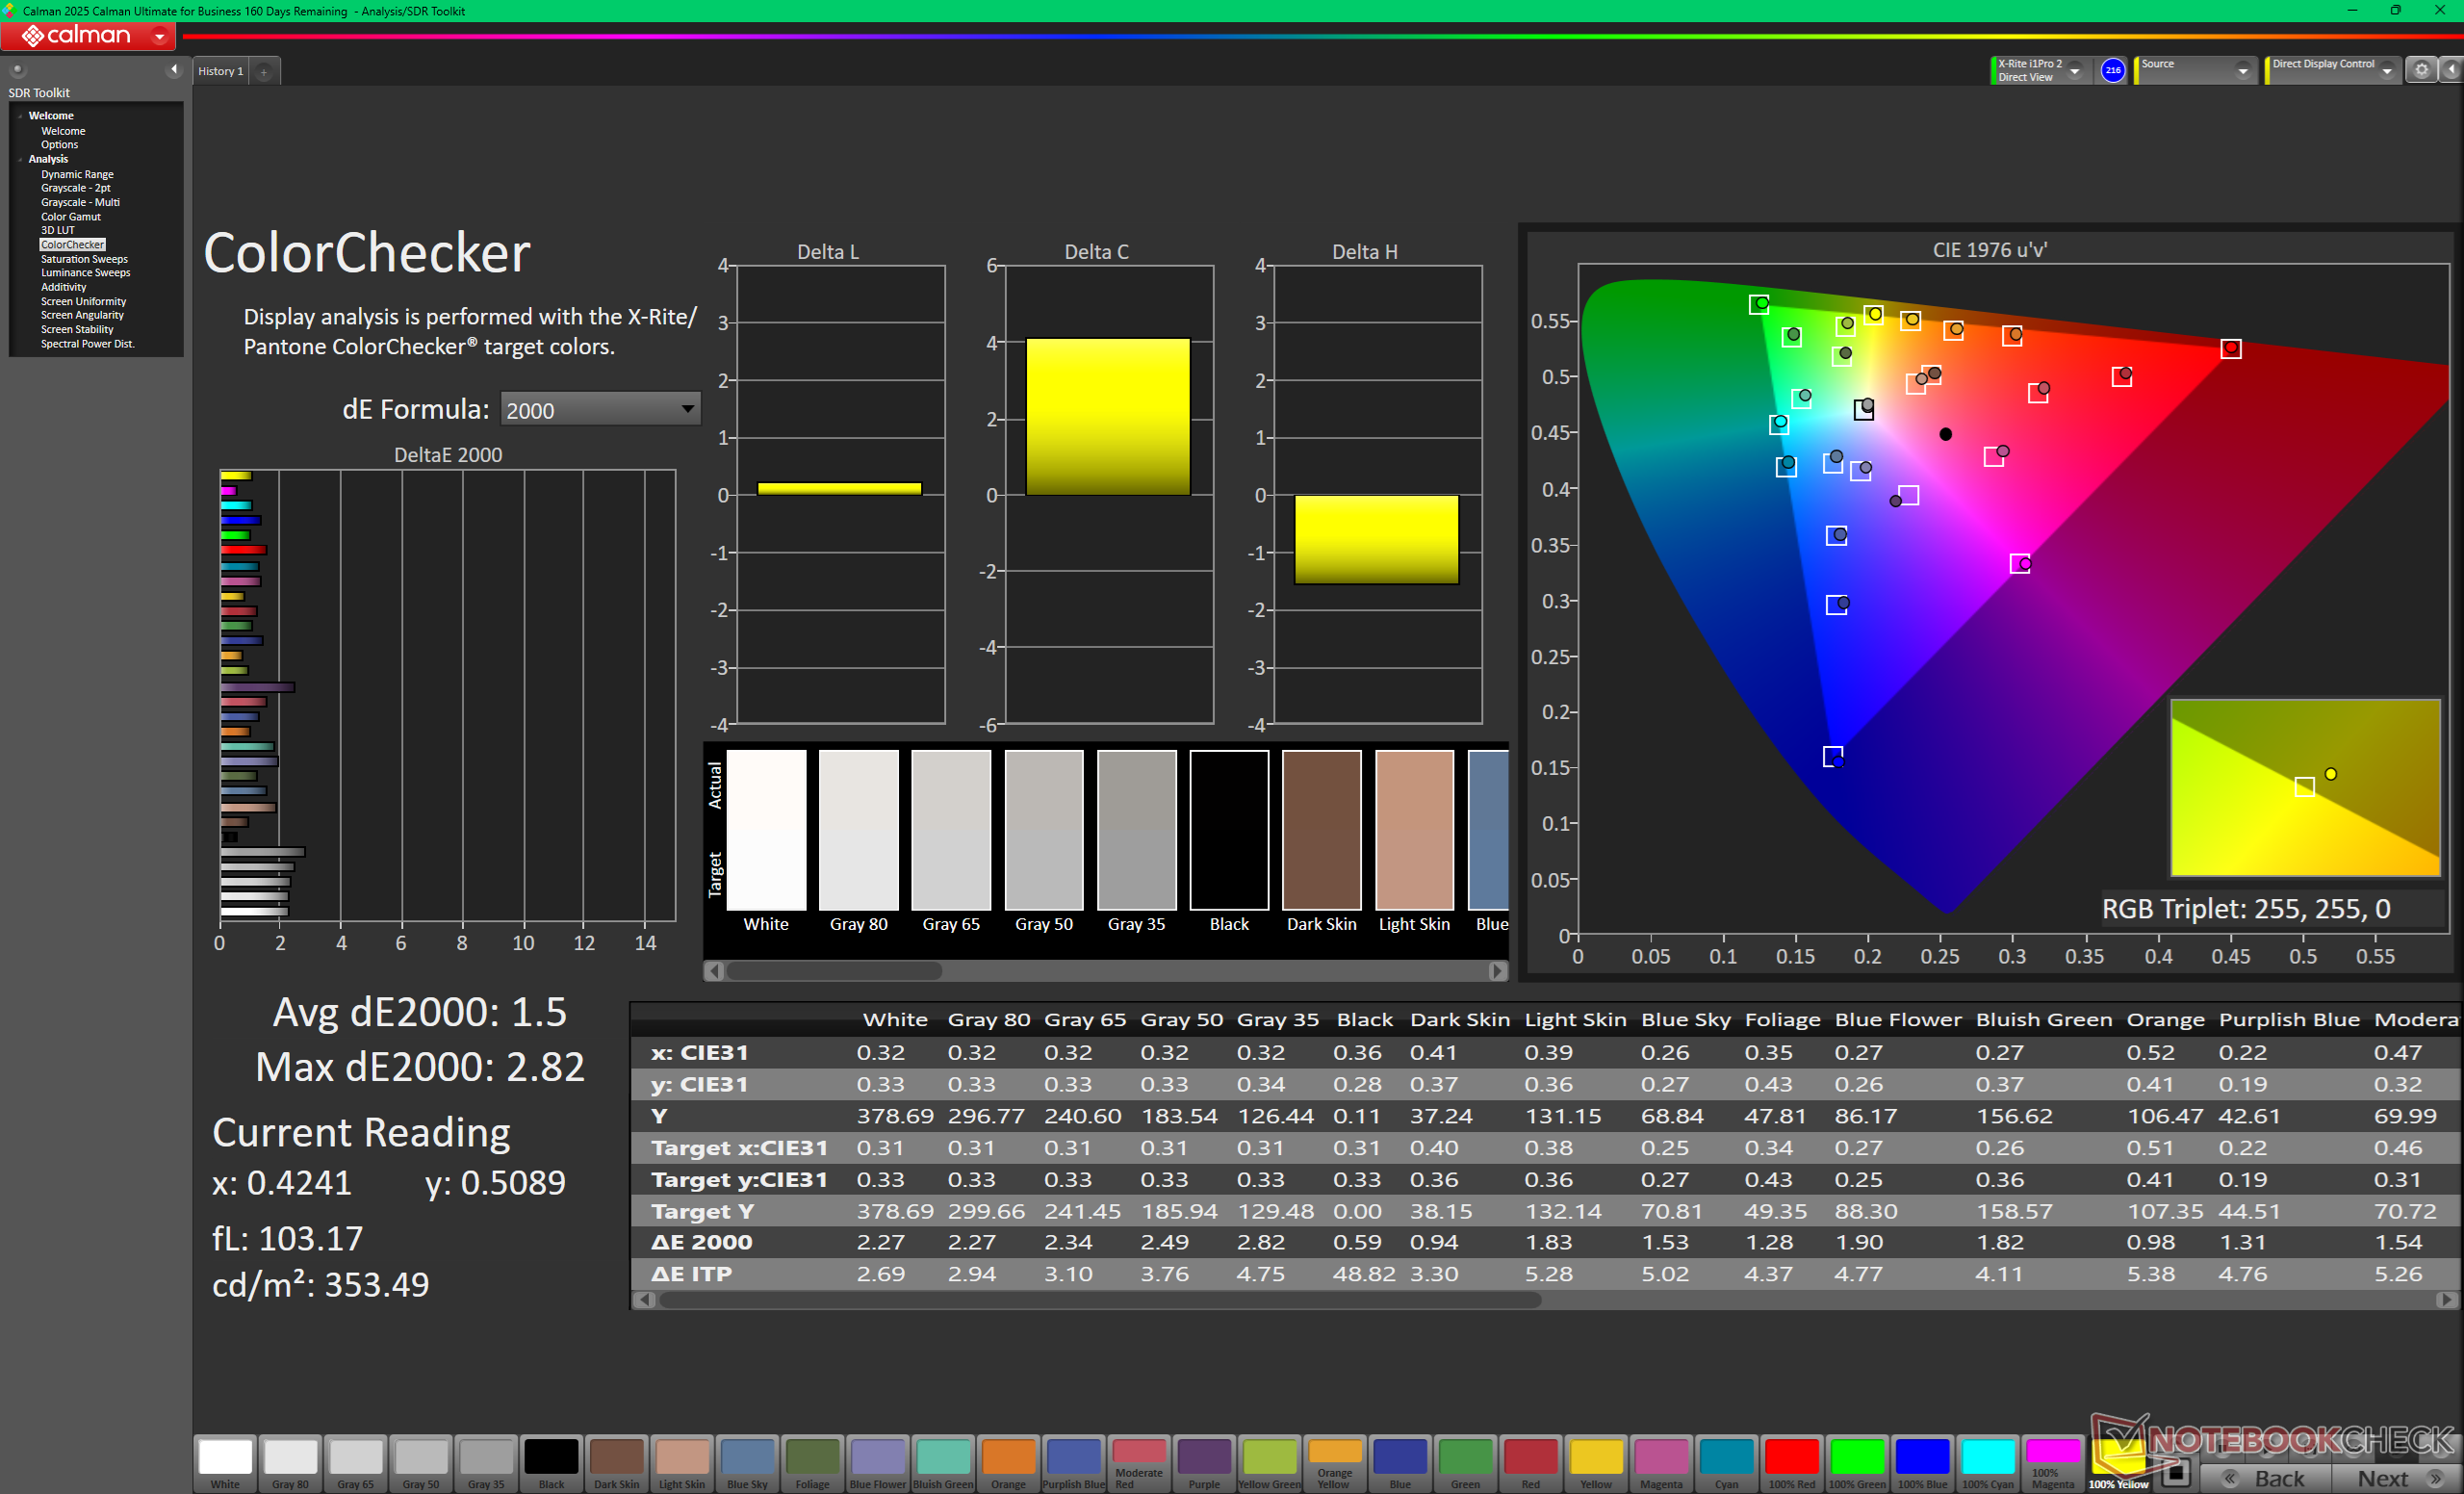Viewport: 2464px width, 1494px height.
Task: Select the 100% Magenta patch button
Action: (2052, 1463)
